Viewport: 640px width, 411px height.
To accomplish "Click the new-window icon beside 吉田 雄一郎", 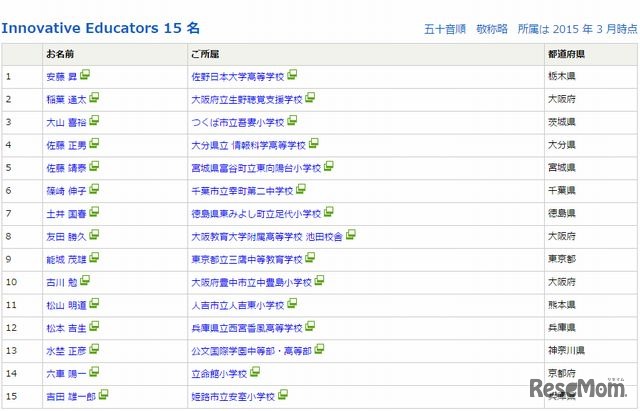I will (104, 395).
